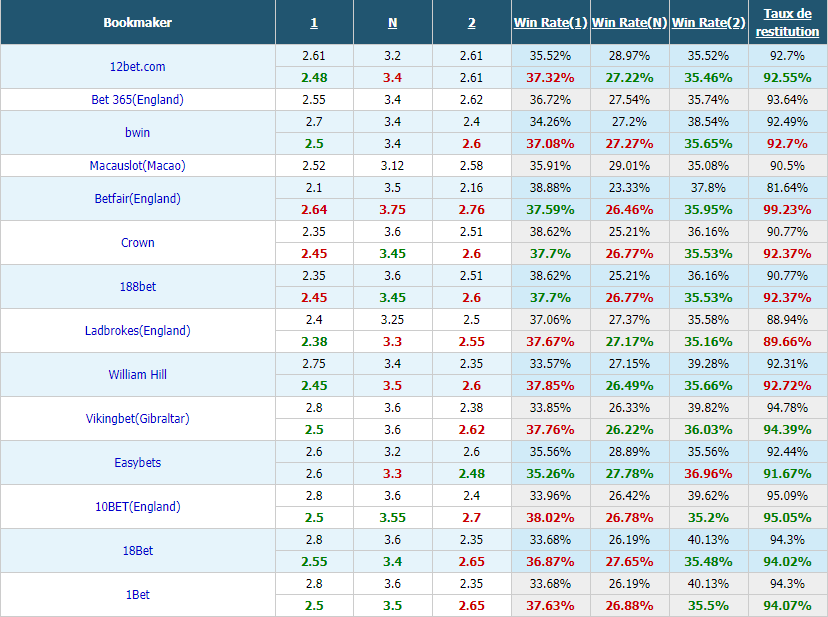Screen dimensions: 828x617
Task: Click 18Bet restitution 94.02%
Action: 787,562
